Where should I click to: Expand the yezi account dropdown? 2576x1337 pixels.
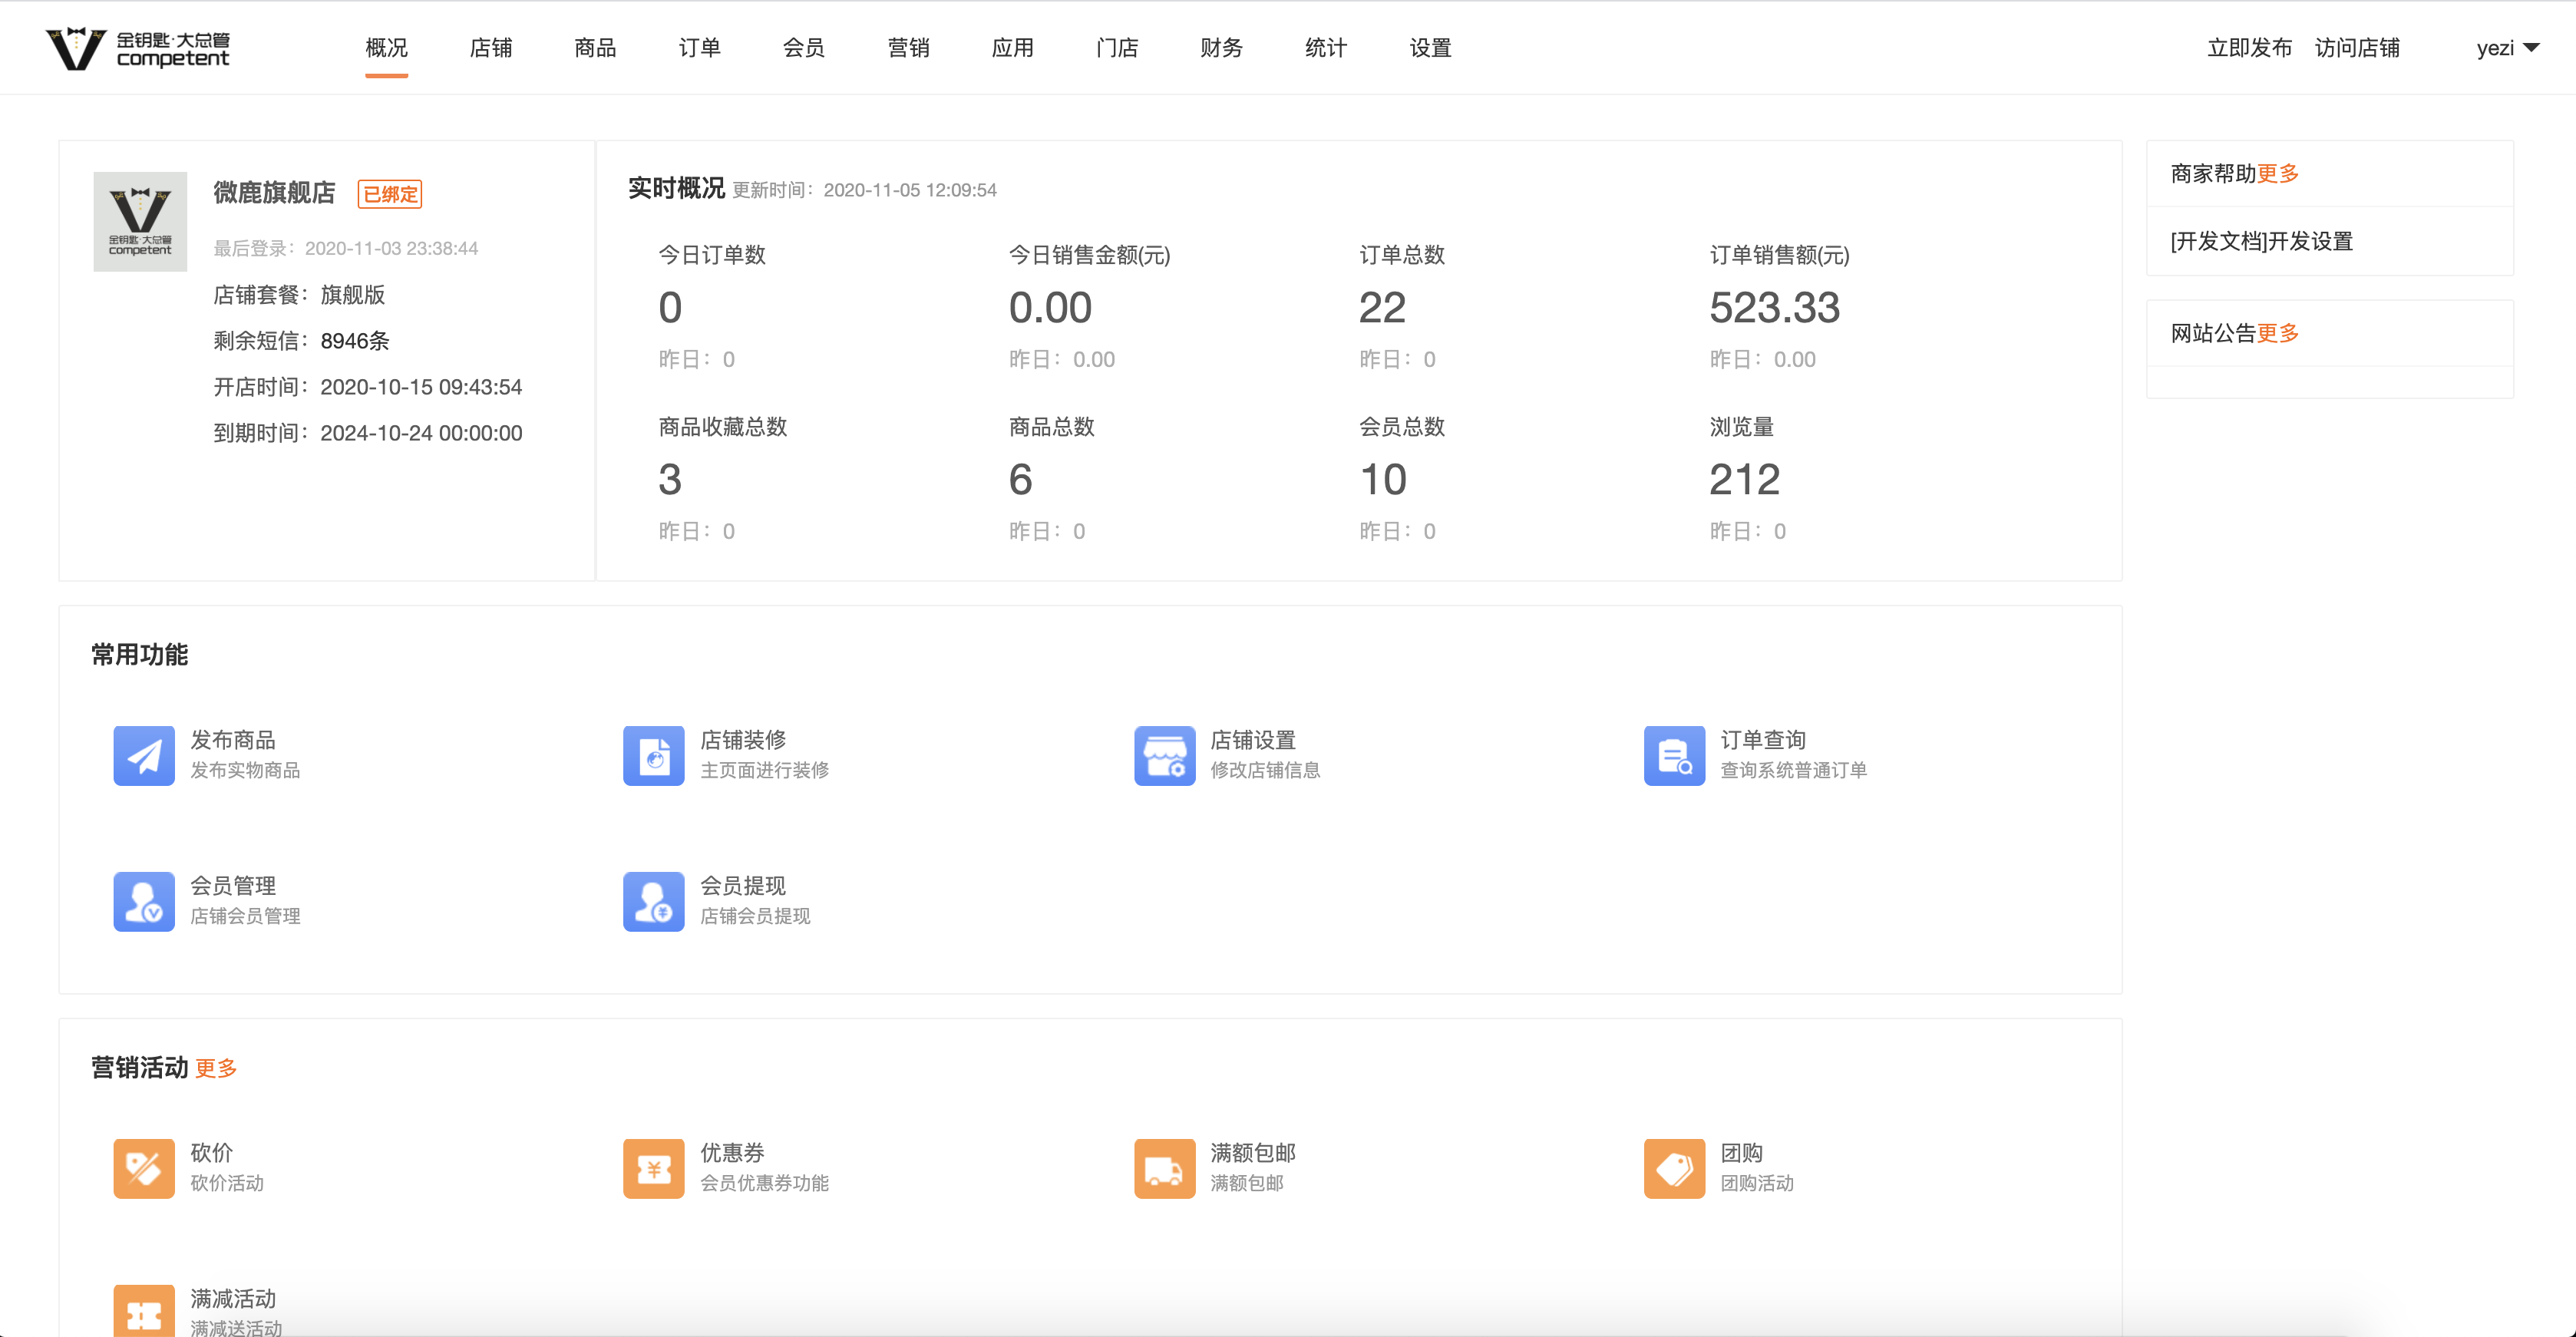(x=2507, y=48)
